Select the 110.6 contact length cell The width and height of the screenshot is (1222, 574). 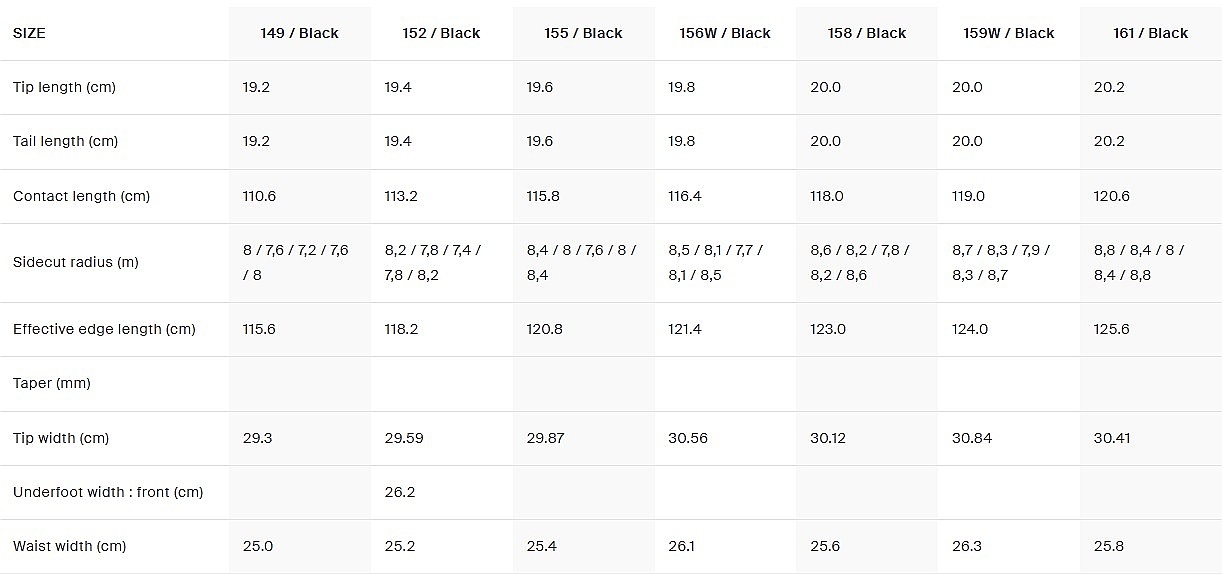point(259,196)
